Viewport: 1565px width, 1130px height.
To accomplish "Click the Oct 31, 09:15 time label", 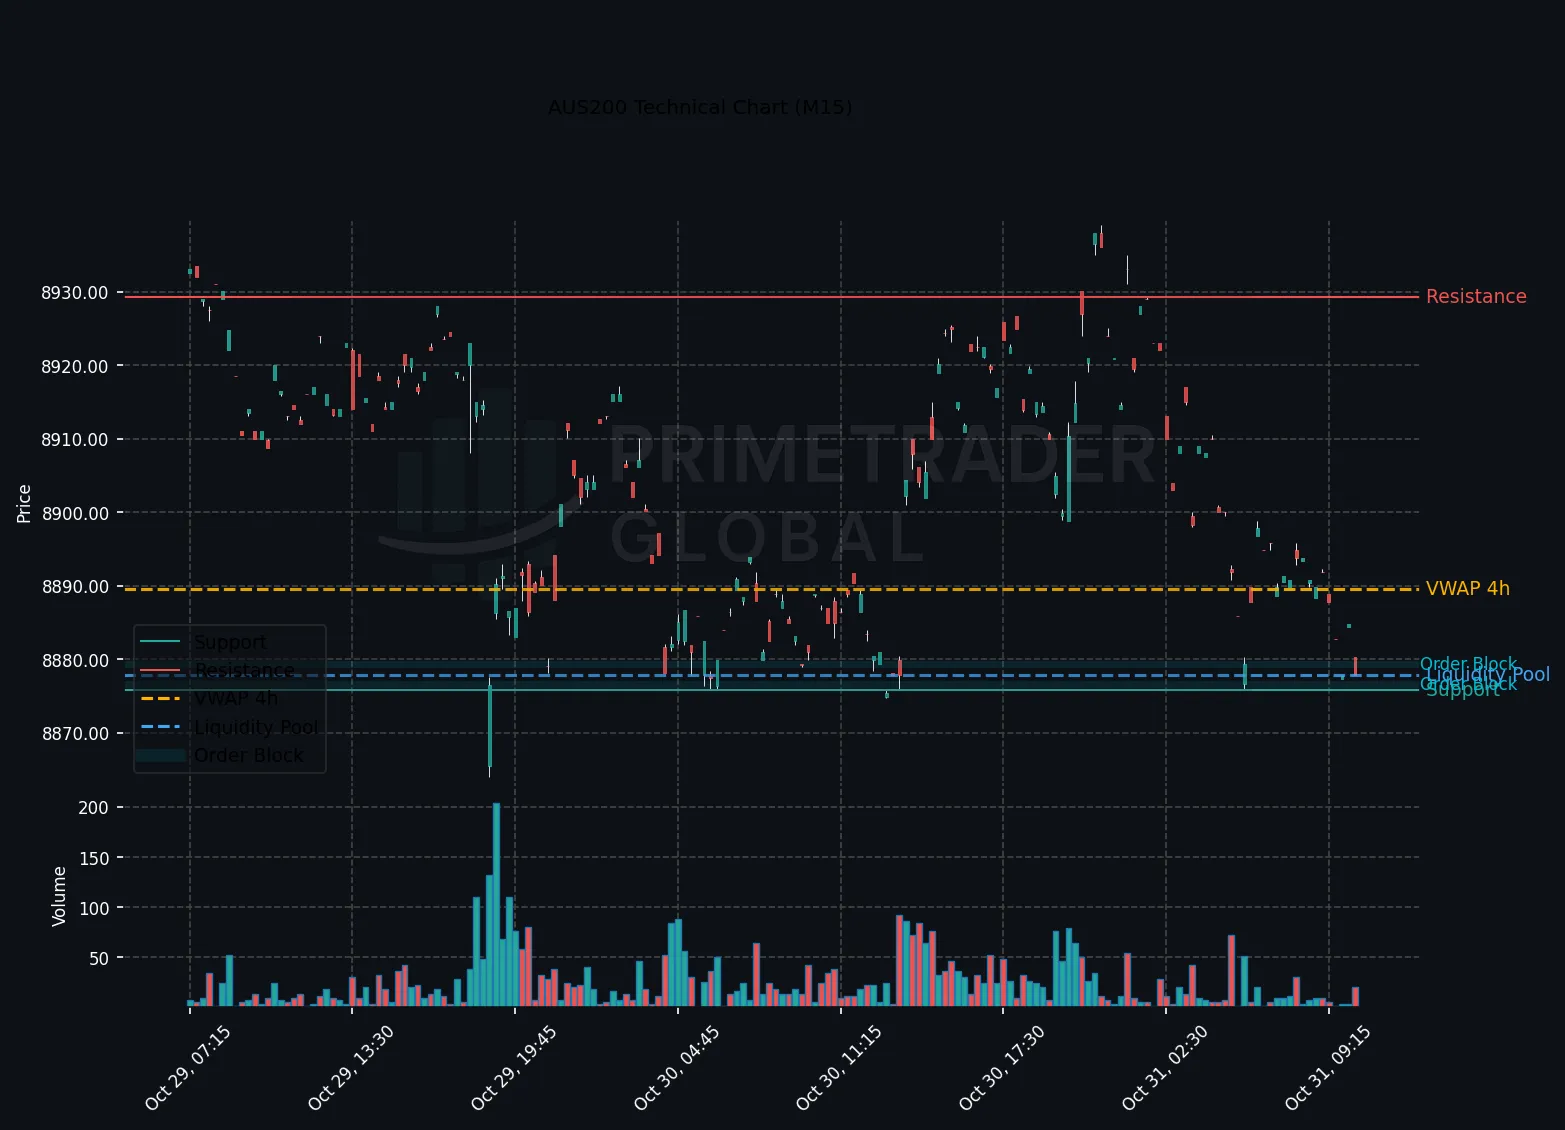I will pyautogui.click(x=1327, y=1067).
